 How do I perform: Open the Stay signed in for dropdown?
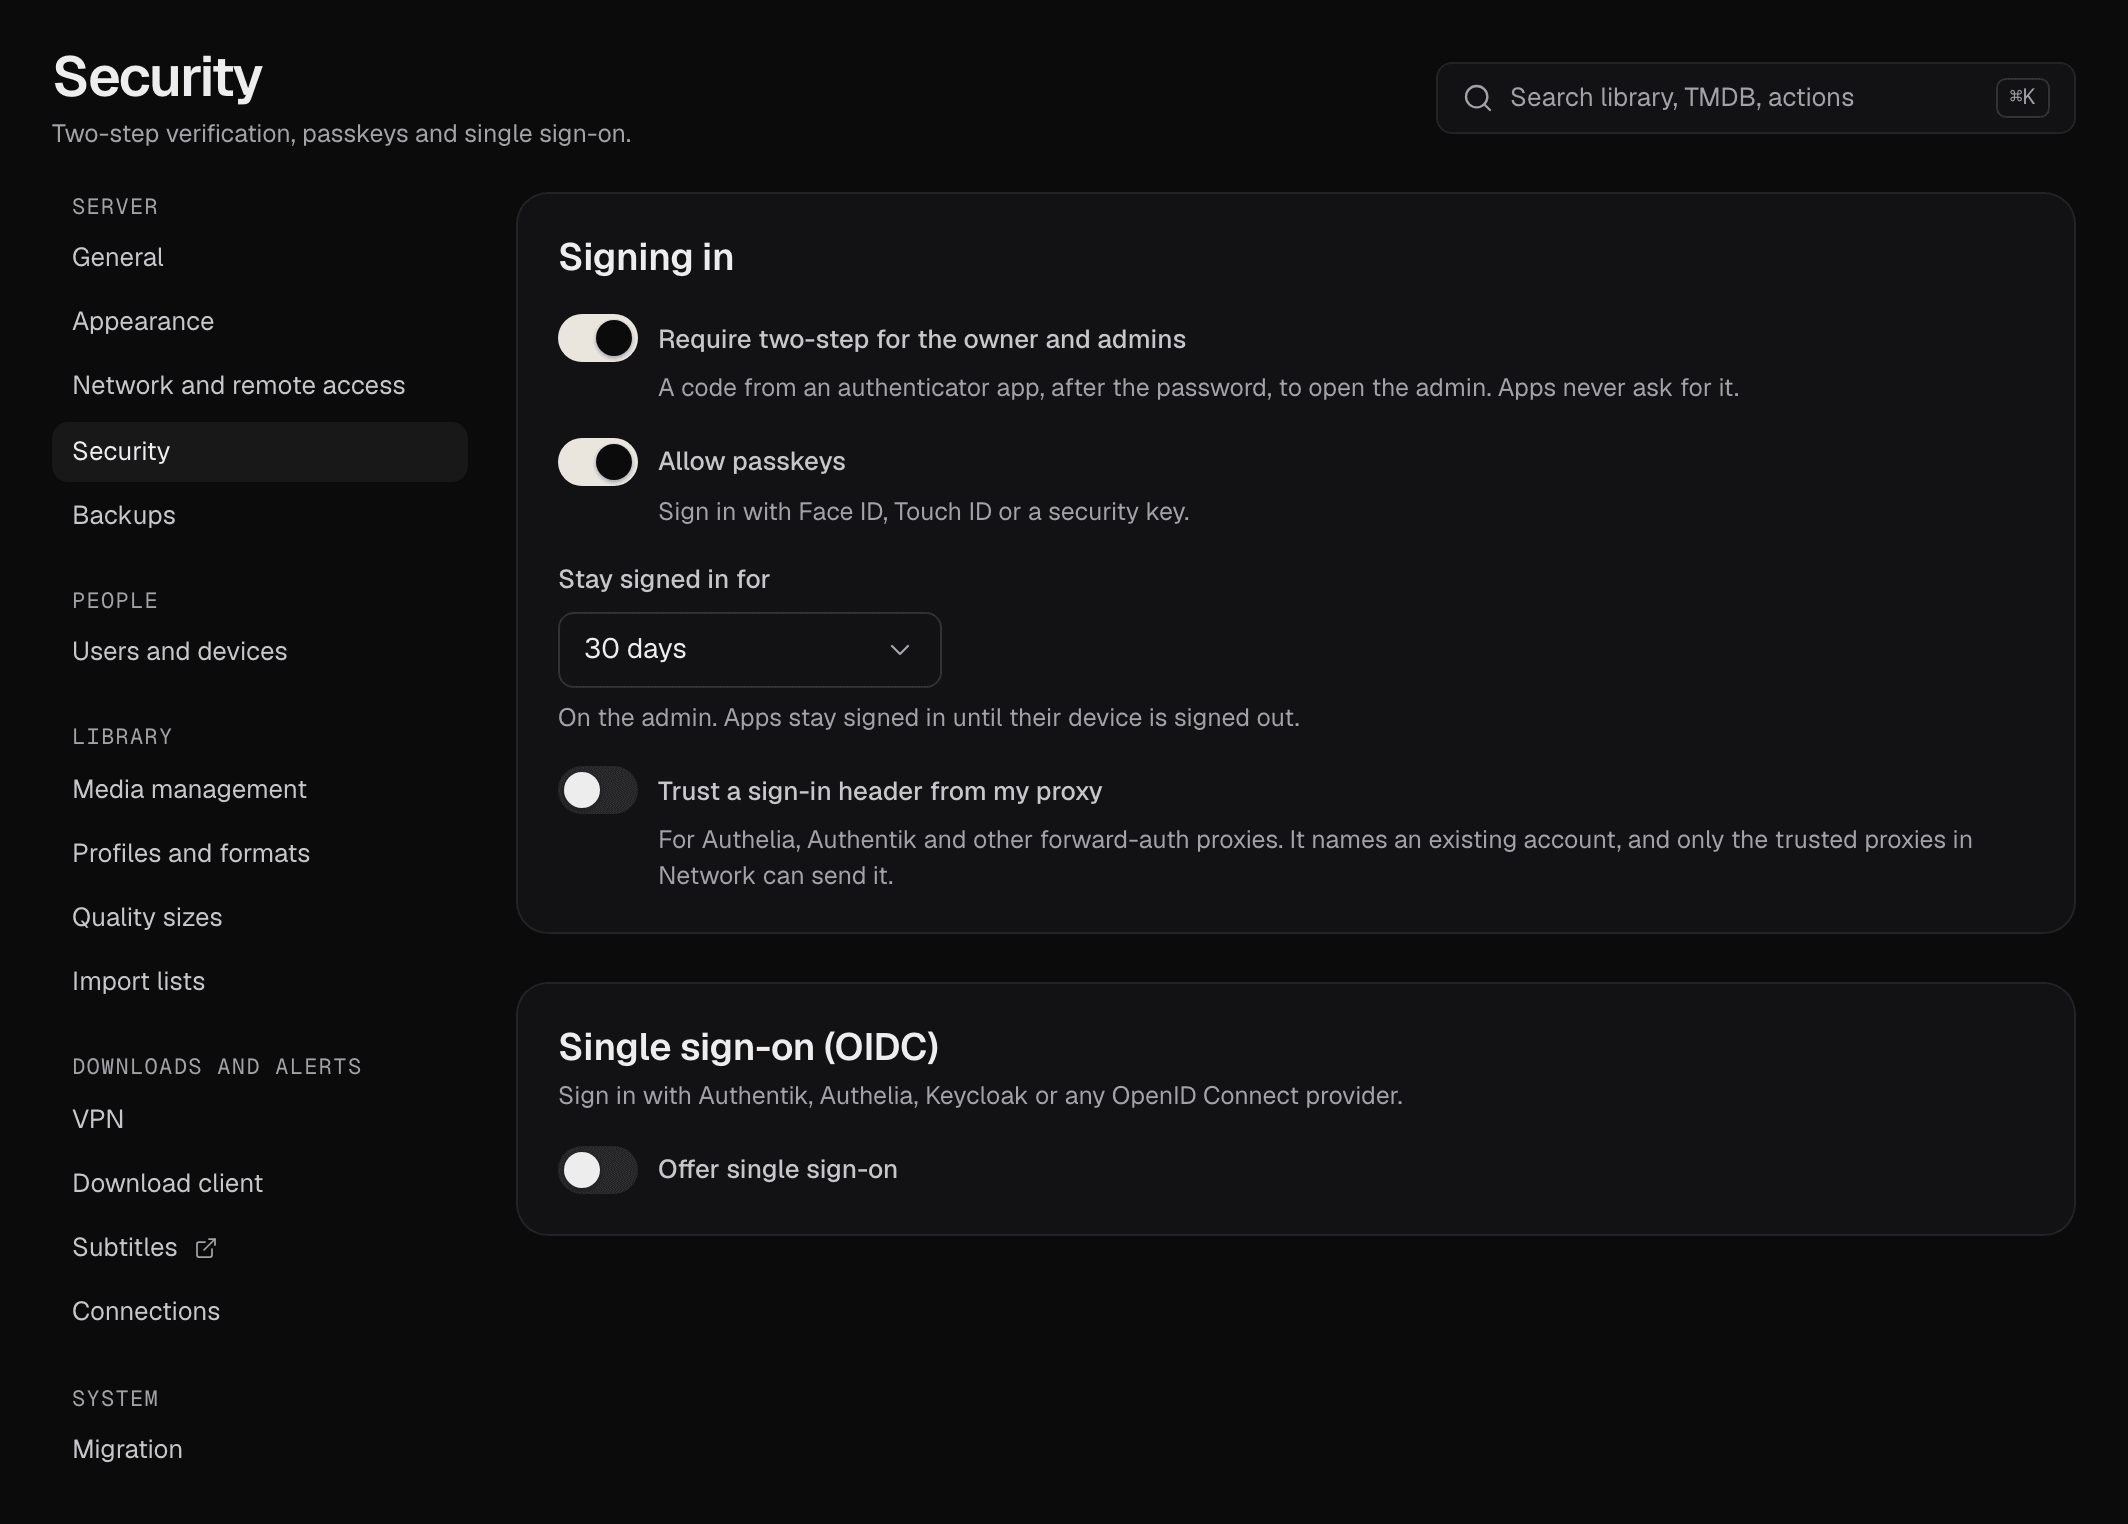pyautogui.click(x=749, y=650)
